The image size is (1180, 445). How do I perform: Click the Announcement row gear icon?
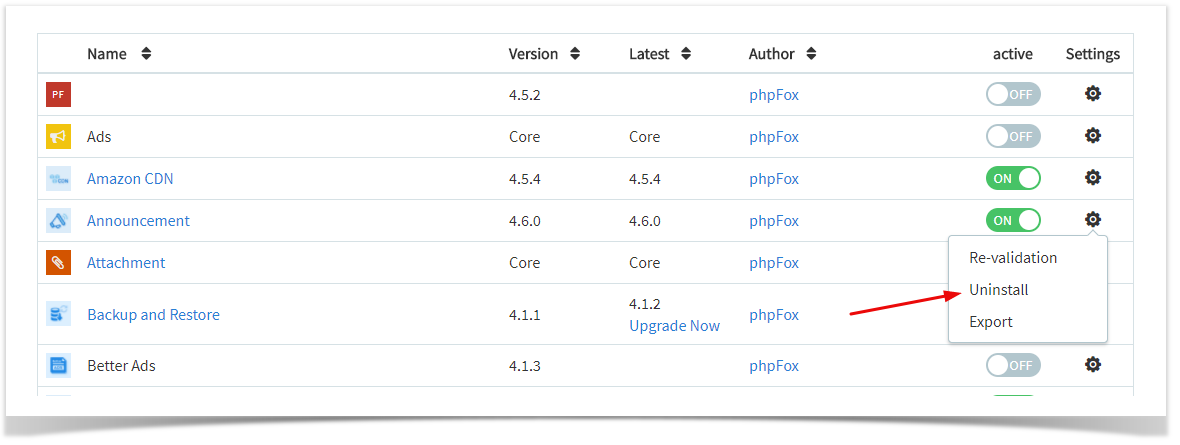(1093, 220)
